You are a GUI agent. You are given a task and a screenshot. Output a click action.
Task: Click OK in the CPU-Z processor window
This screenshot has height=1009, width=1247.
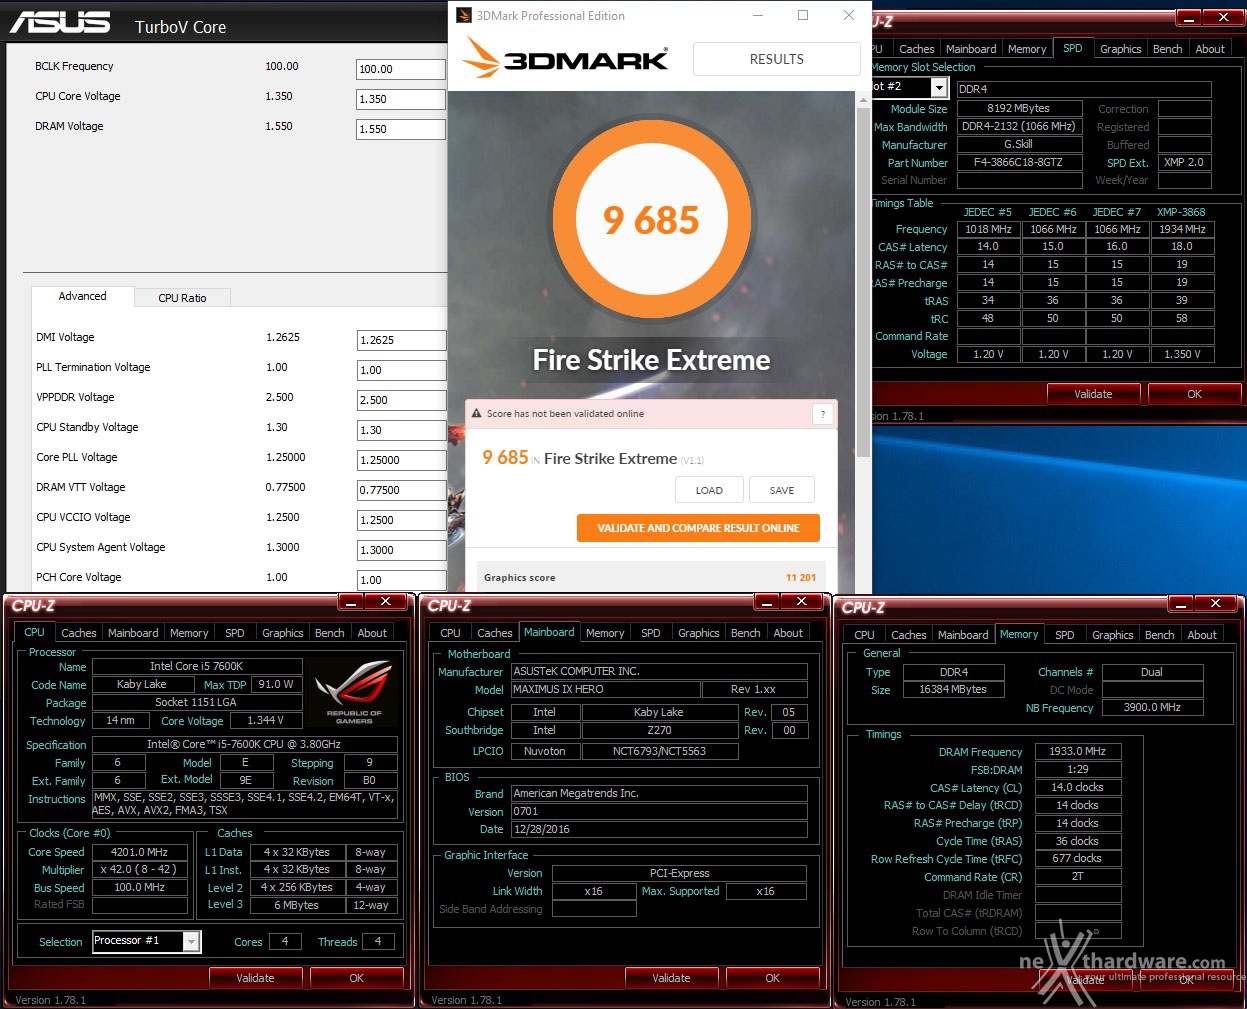pos(356,978)
